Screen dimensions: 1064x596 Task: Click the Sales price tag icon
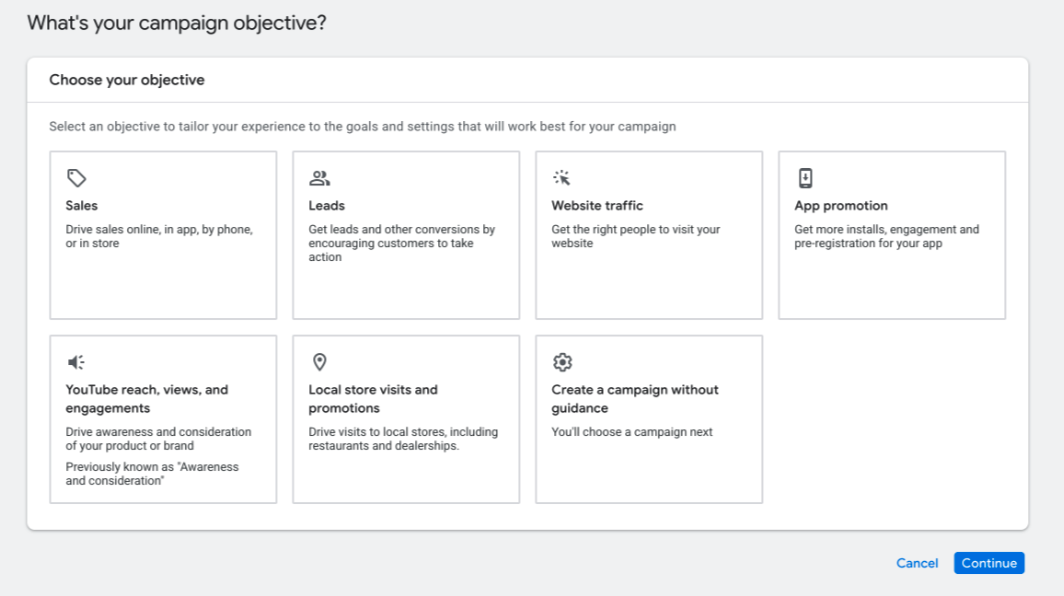[x=76, y=178]
